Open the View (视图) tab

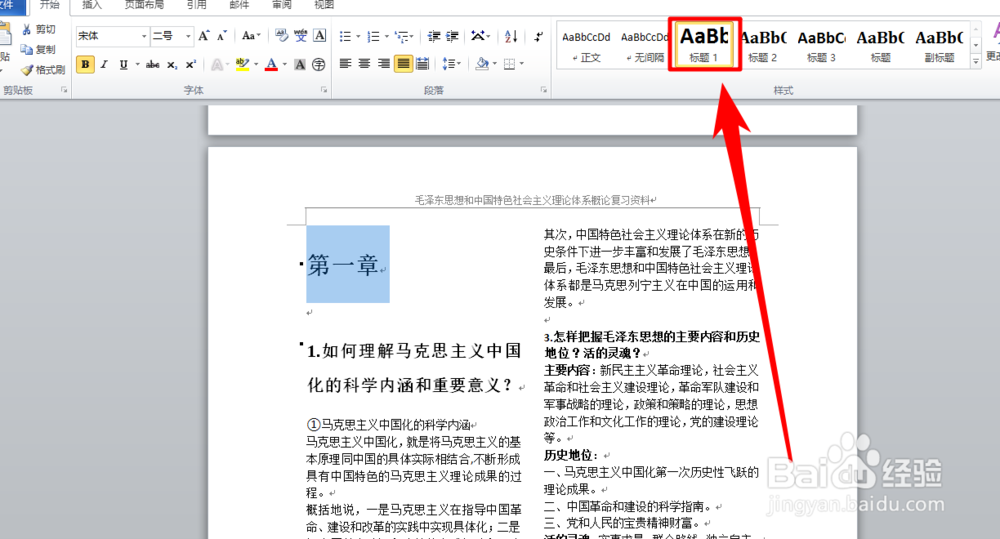click(324, 4)
